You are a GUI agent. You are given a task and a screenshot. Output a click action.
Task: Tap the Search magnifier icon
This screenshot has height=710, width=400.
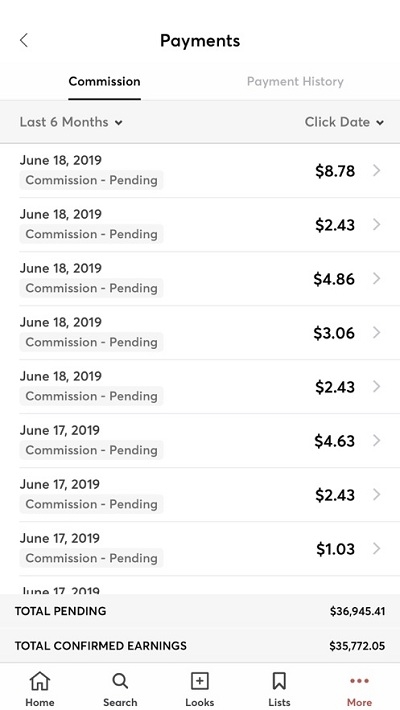120,681
